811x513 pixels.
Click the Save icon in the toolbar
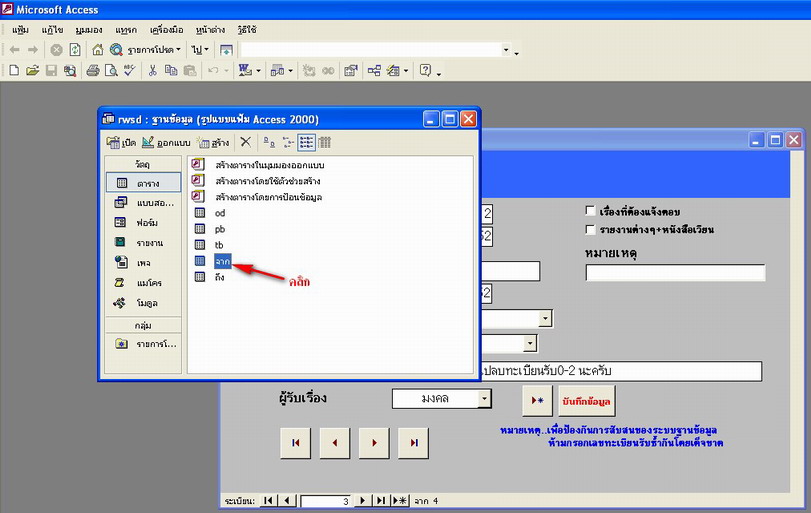(x=51, y=71)
